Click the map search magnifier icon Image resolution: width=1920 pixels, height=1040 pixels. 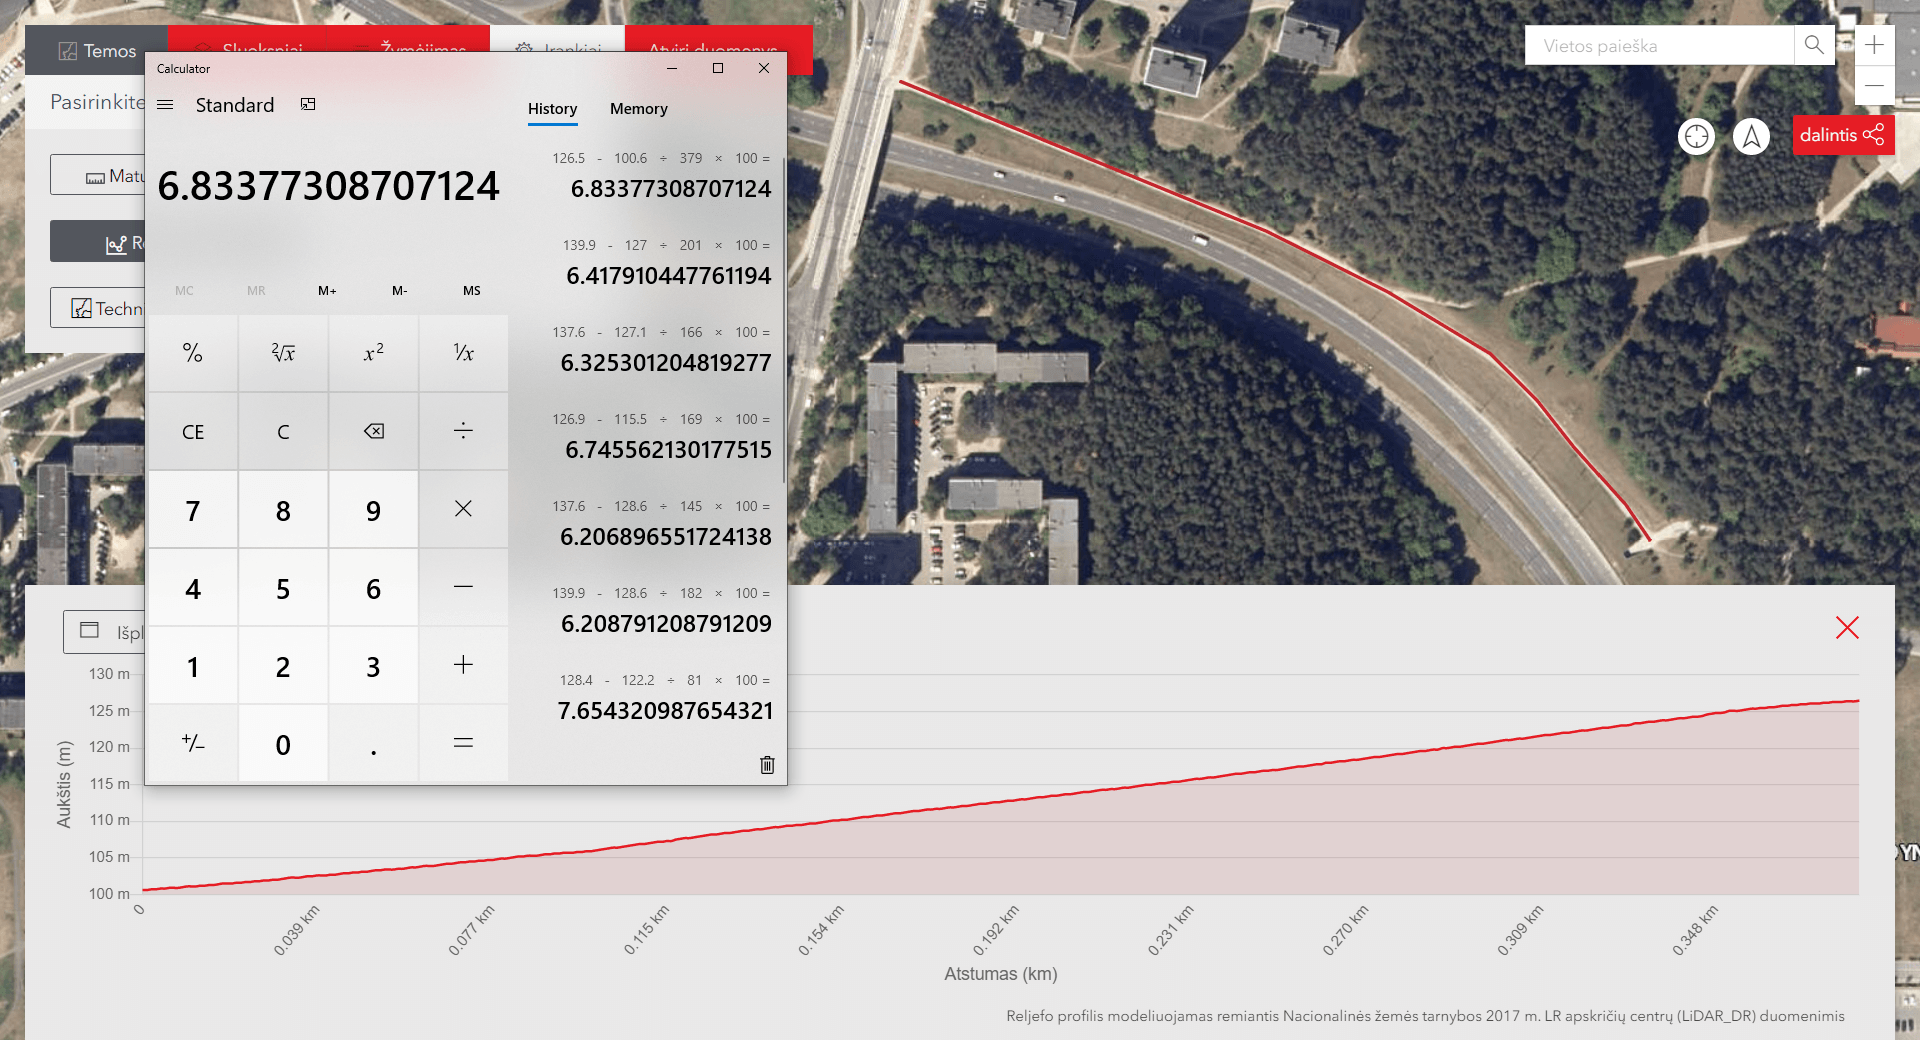tap(1814, 45)
